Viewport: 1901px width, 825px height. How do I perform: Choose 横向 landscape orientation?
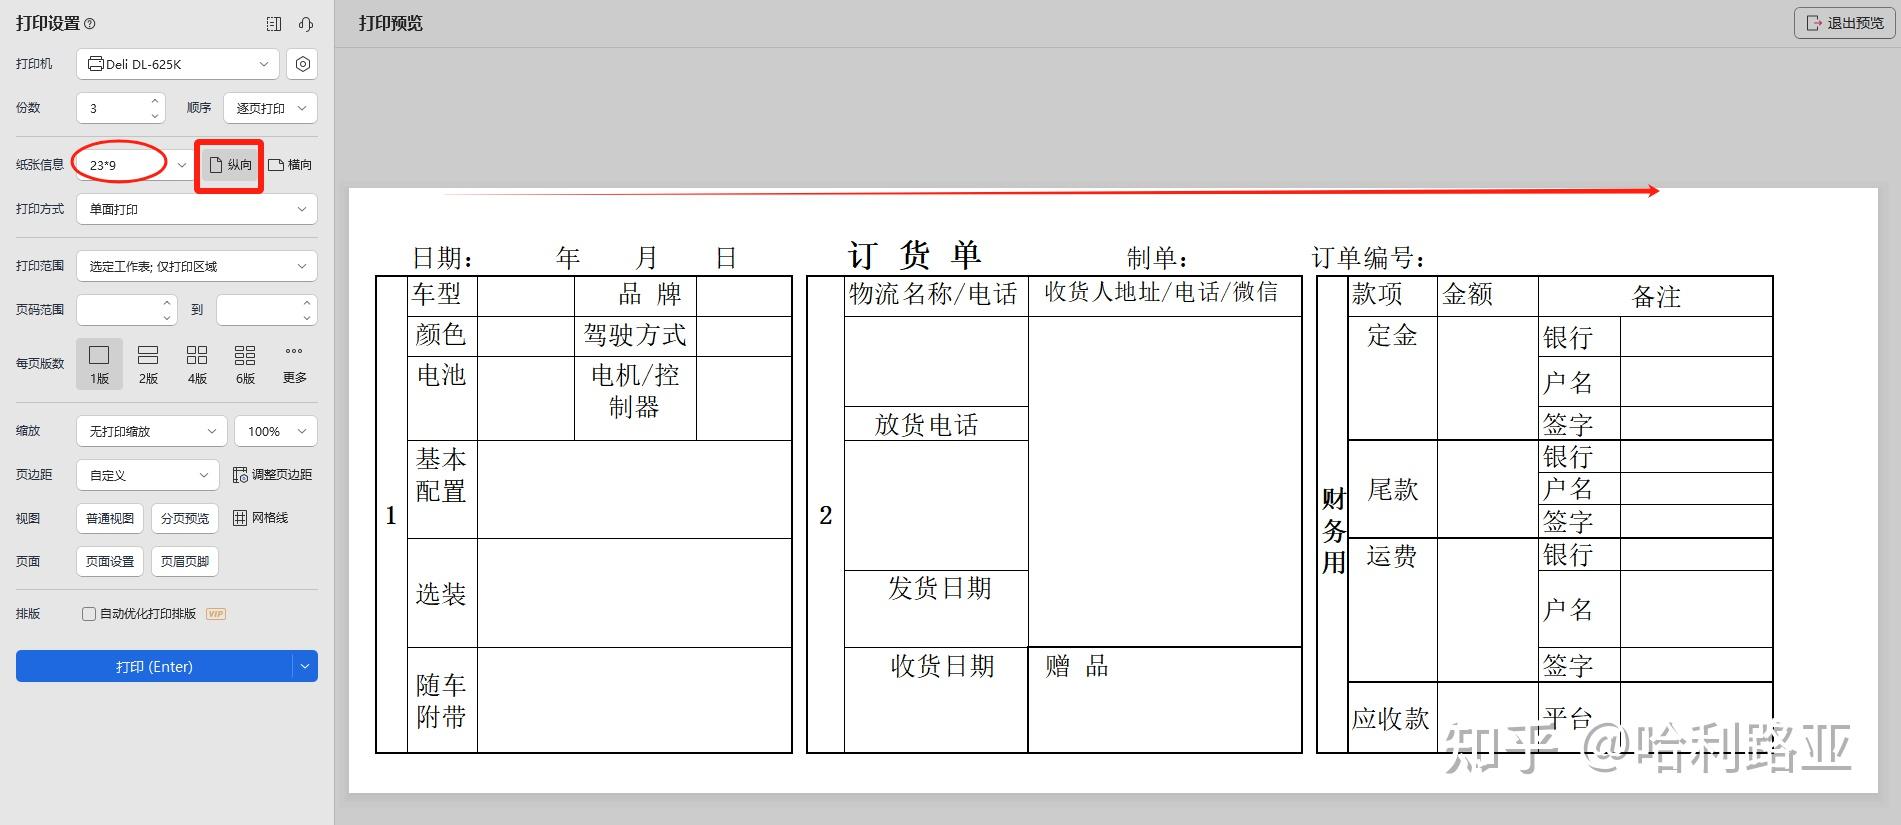(x=290, y=165)
